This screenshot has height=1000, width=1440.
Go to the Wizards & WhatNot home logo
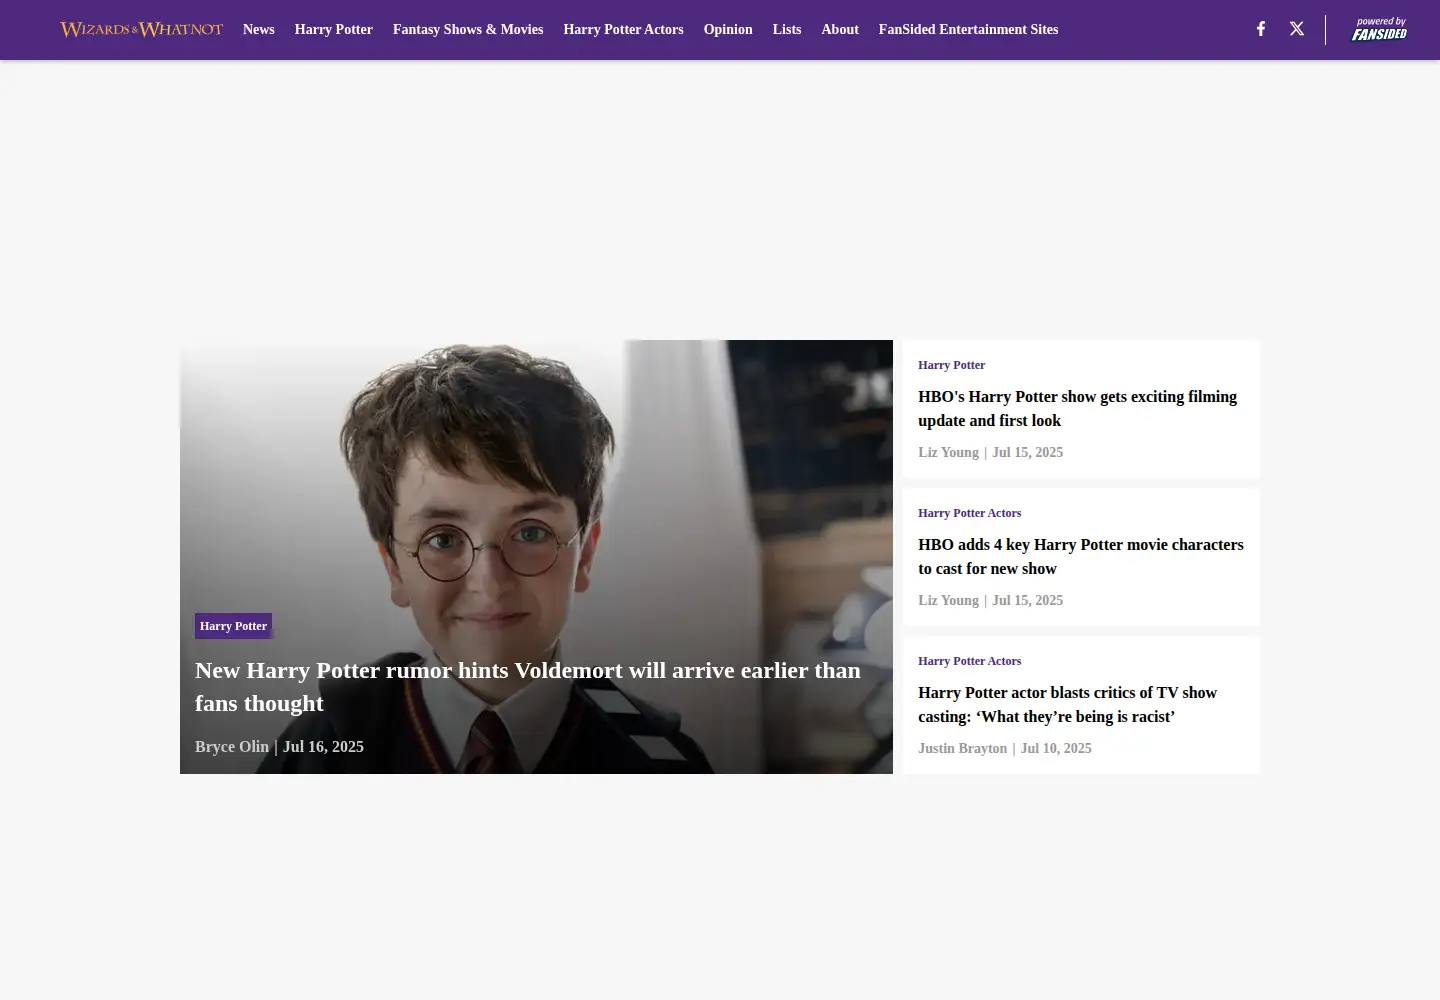click(141, 29)
